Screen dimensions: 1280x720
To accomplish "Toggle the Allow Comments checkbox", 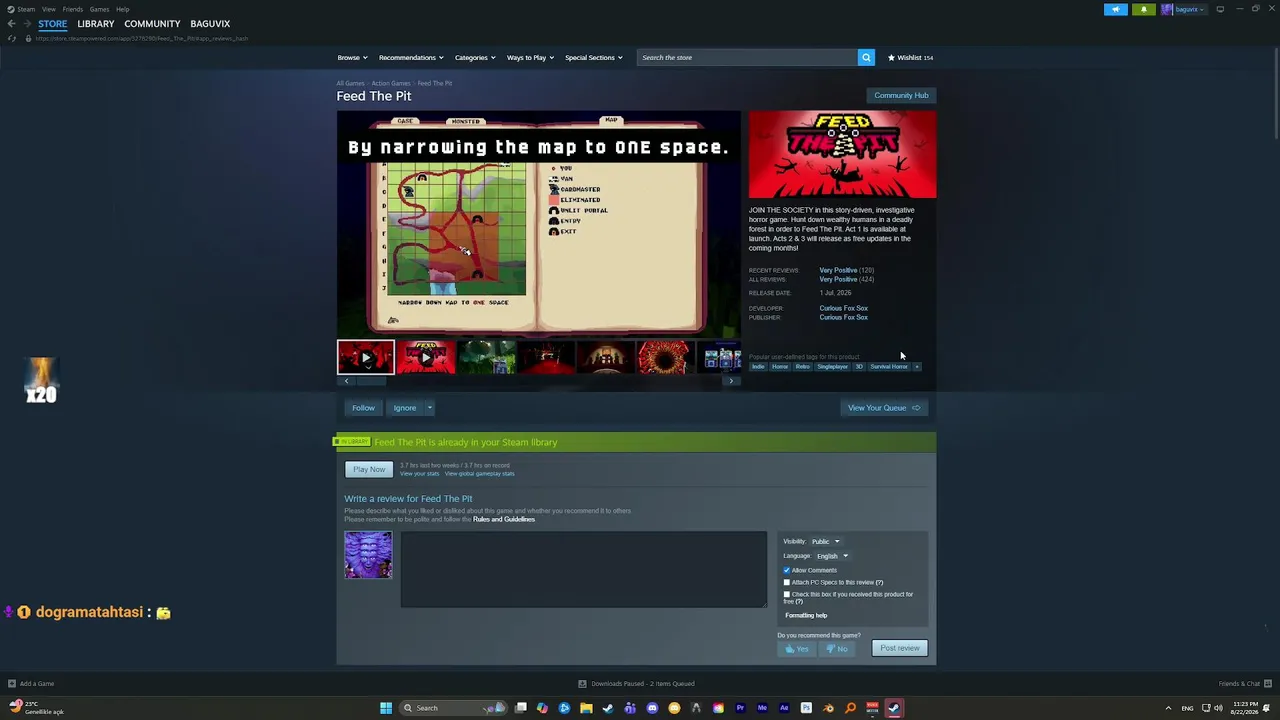I will pos(787,570).
